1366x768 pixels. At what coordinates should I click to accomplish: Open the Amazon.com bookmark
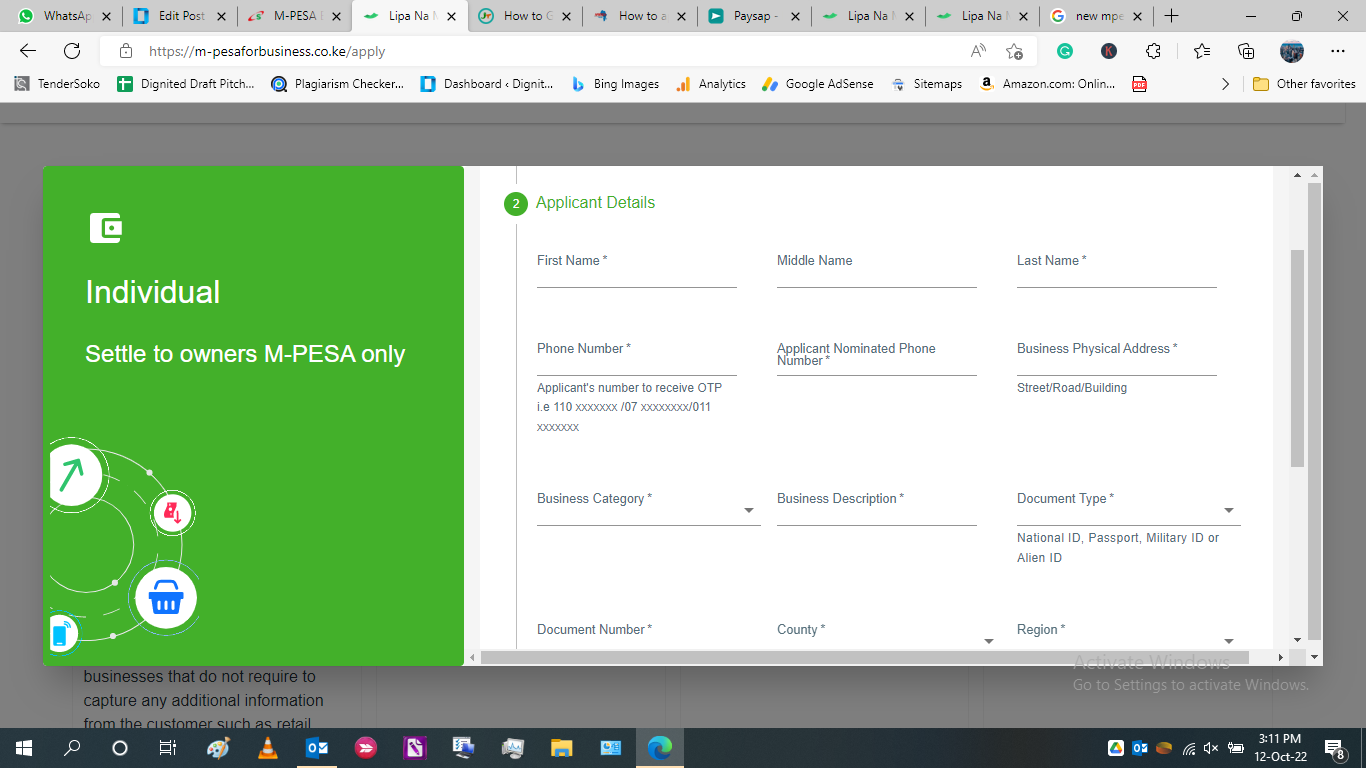1047,84
